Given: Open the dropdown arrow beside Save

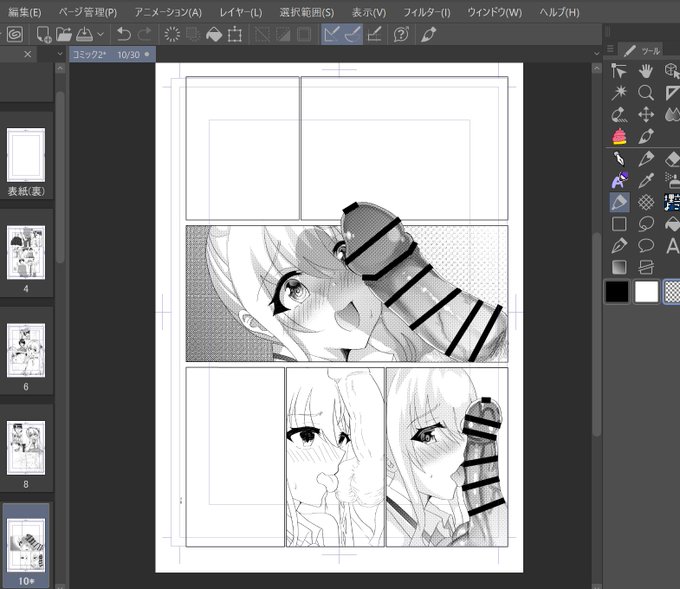Looking at the screenshot, I should click(x=101, y=34).
